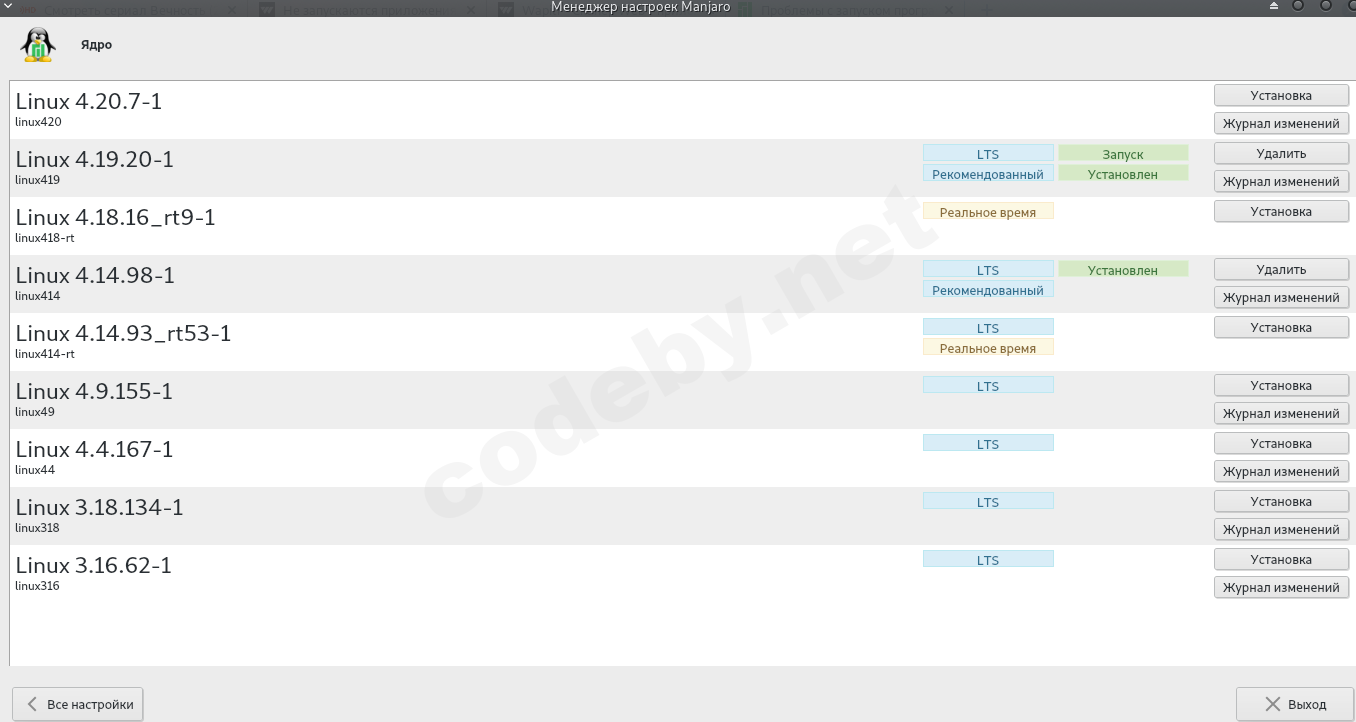Select the "Linux 4.4.167-1" heading

(x=94, y=449)
